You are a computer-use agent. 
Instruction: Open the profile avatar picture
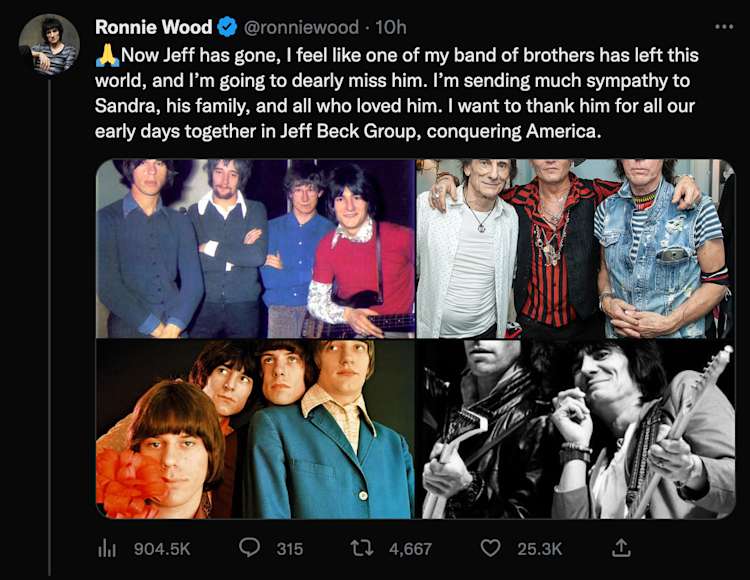pyautogui.click(x=50, y=45)
